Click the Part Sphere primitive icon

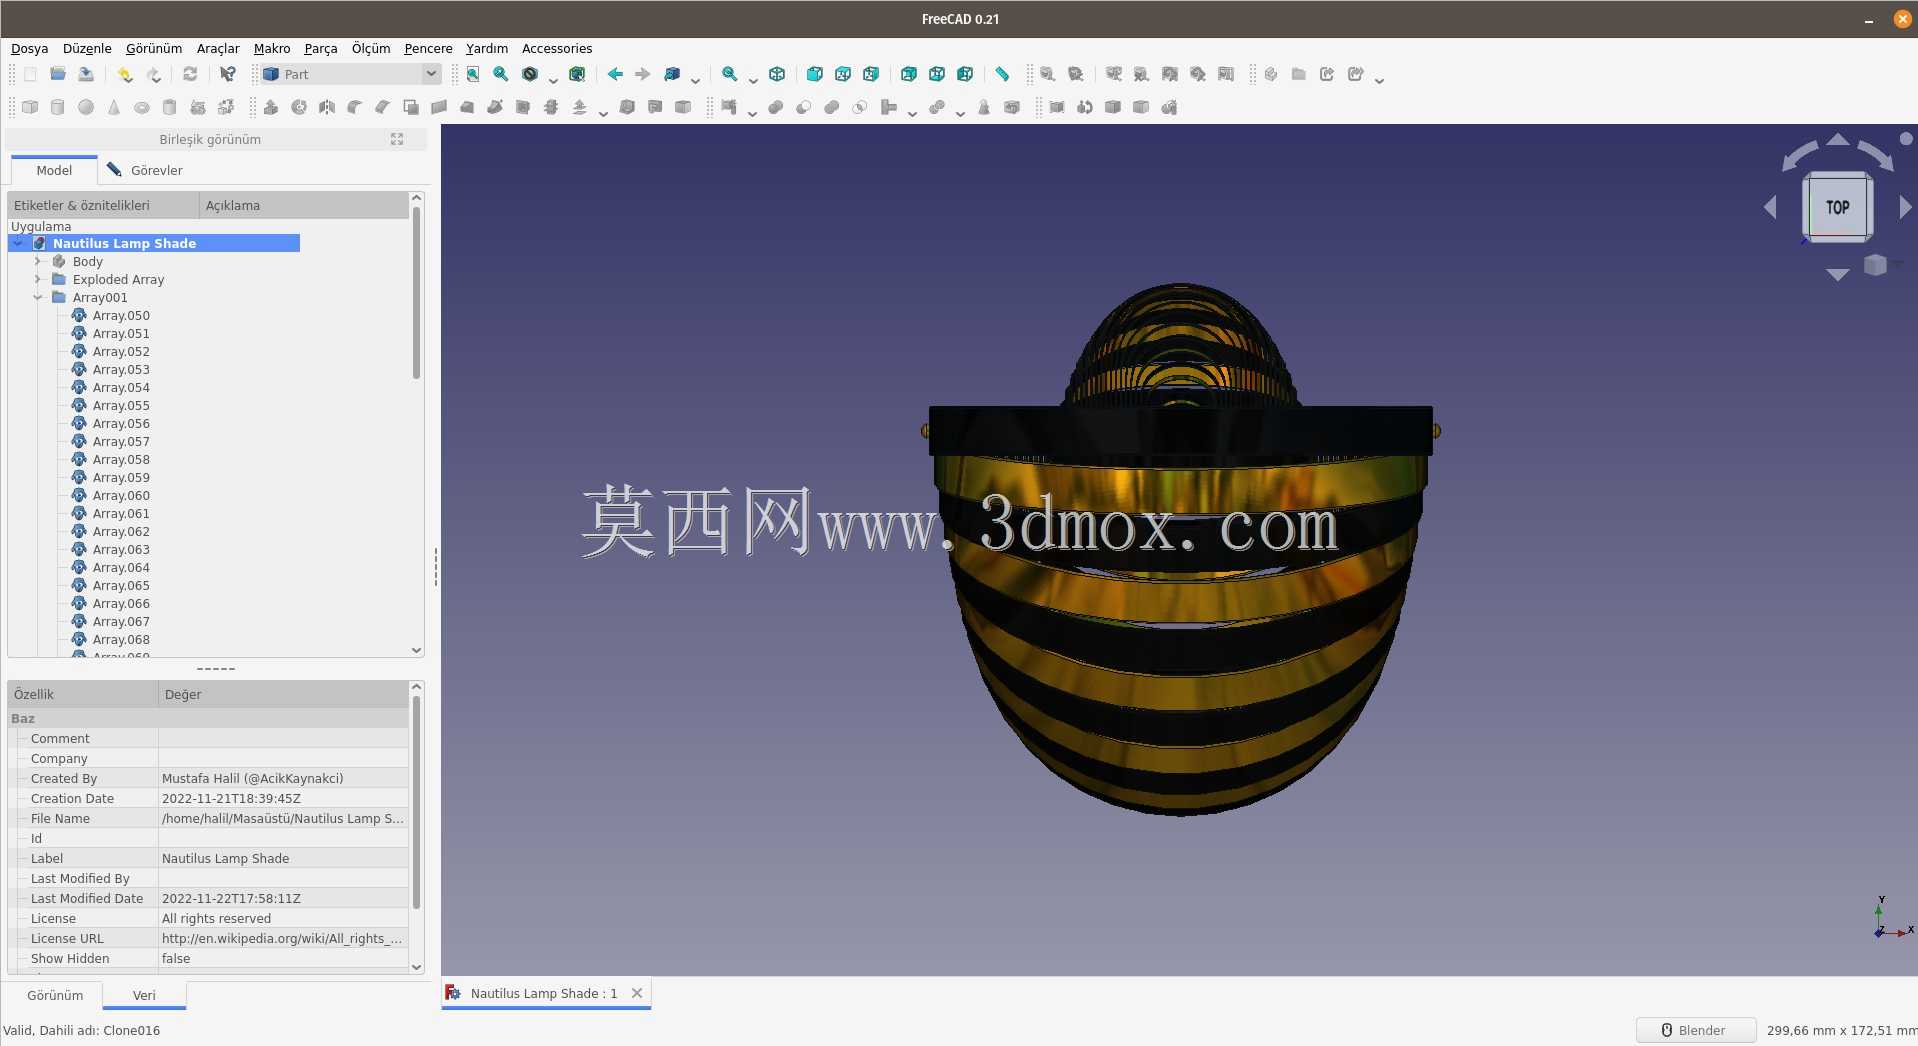point(86,107)
